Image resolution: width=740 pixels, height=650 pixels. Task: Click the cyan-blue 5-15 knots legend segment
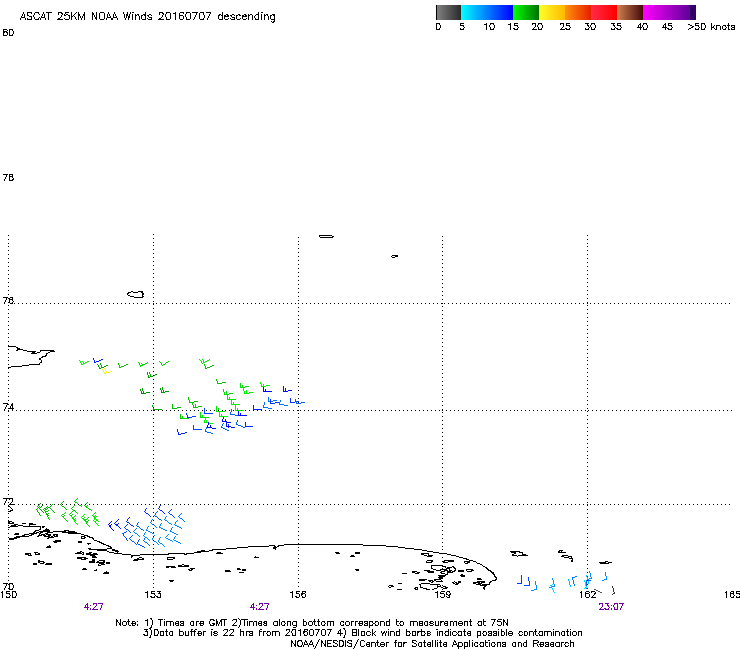tap(487, 12)
